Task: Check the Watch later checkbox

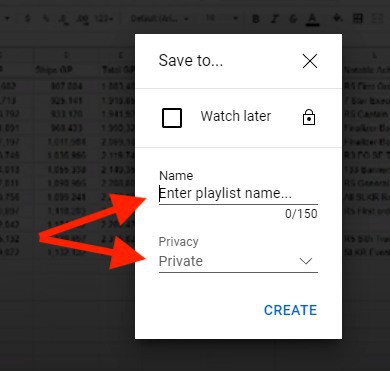Action: (172, 118)
